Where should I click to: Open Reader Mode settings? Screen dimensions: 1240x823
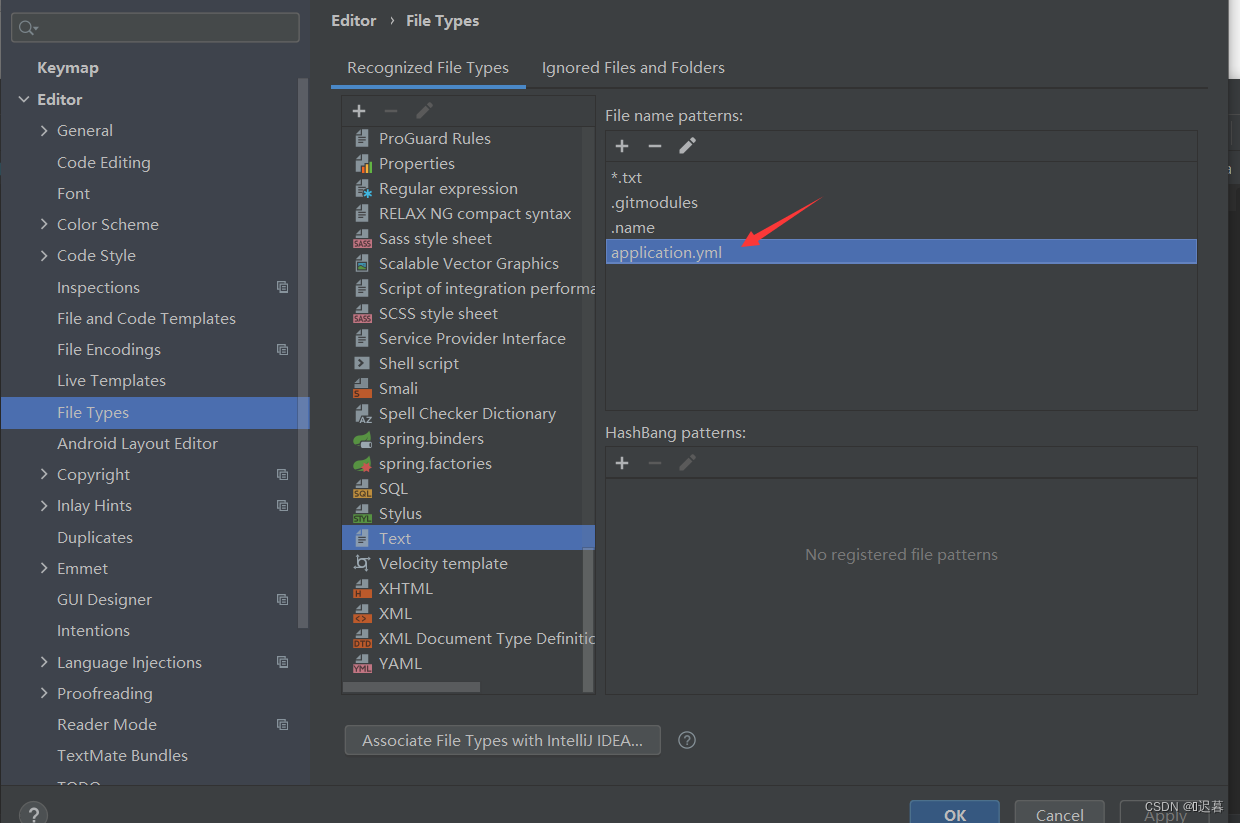[x=107, y=724]
